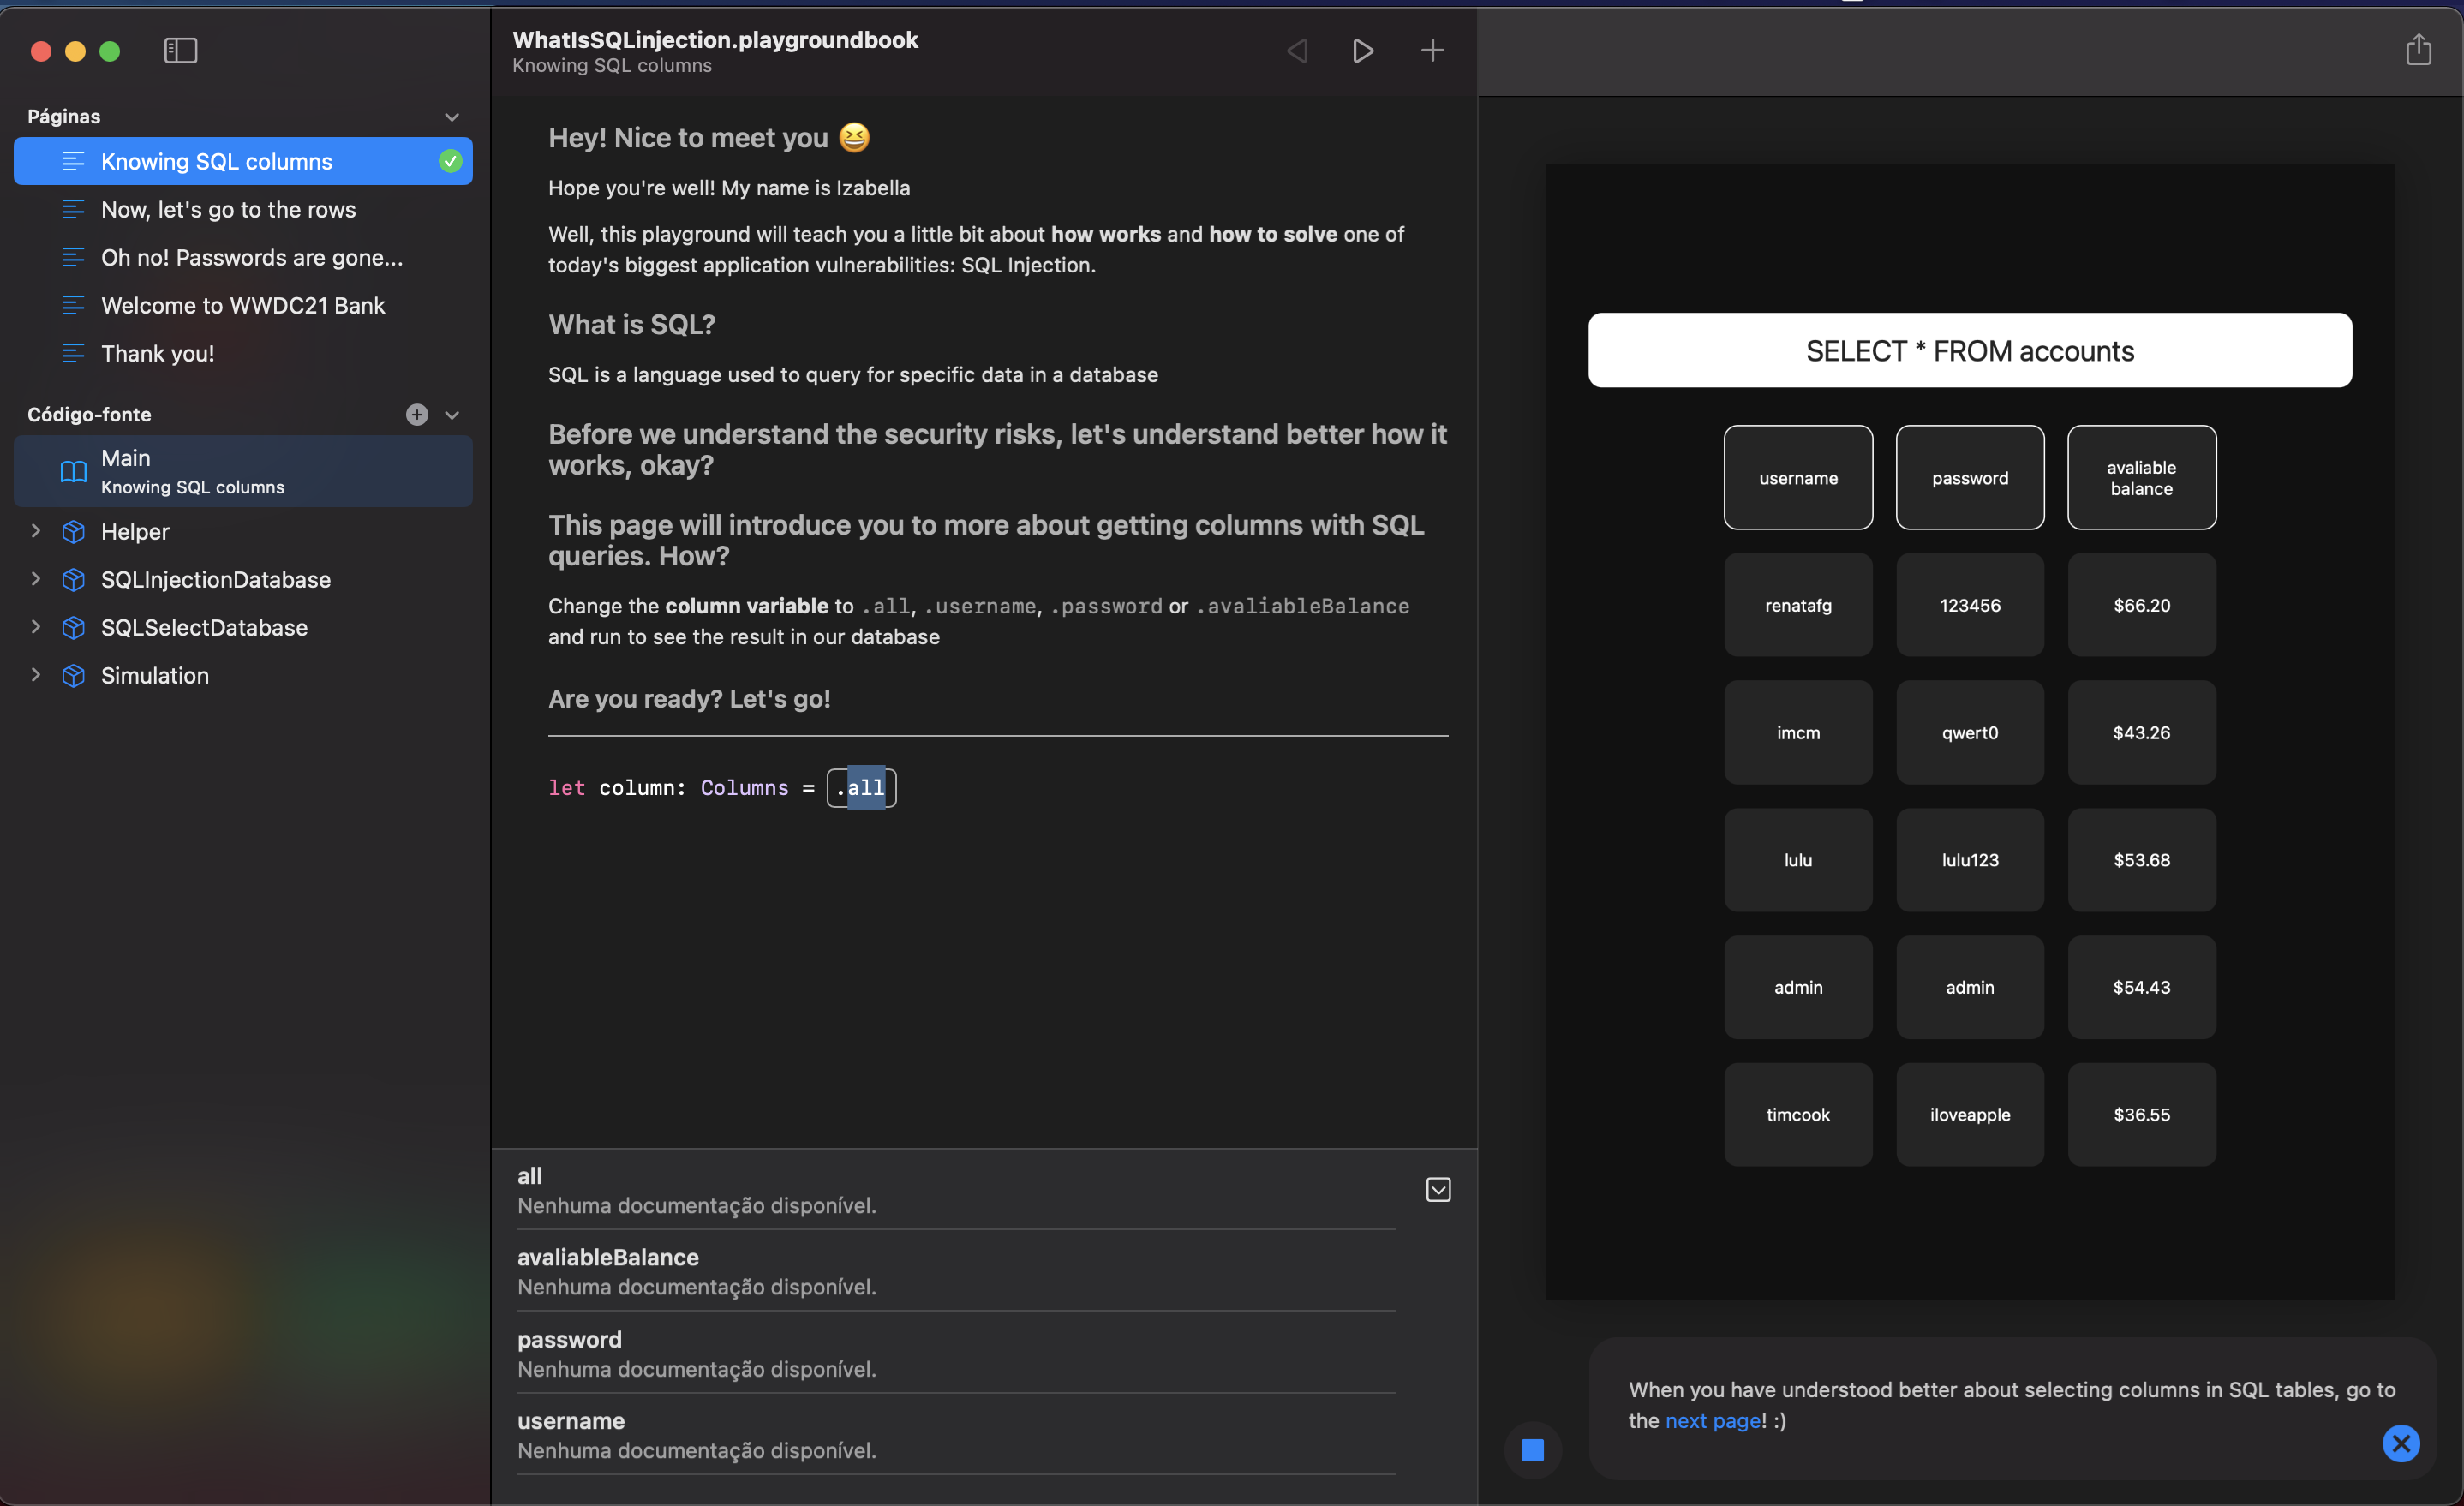The image size is (2464, 1506).
Task: Select password suggestion in the completion list
Action: [569, 1340]
